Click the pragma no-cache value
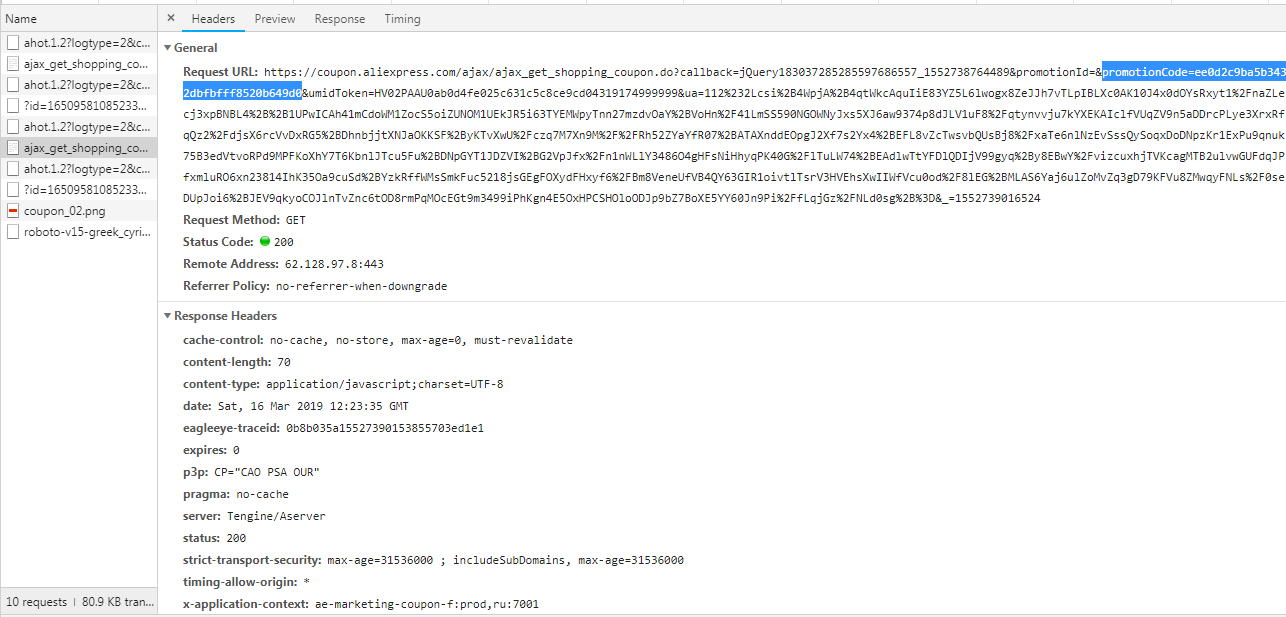This screenshot has width=1286, height=617. (262, 494)
